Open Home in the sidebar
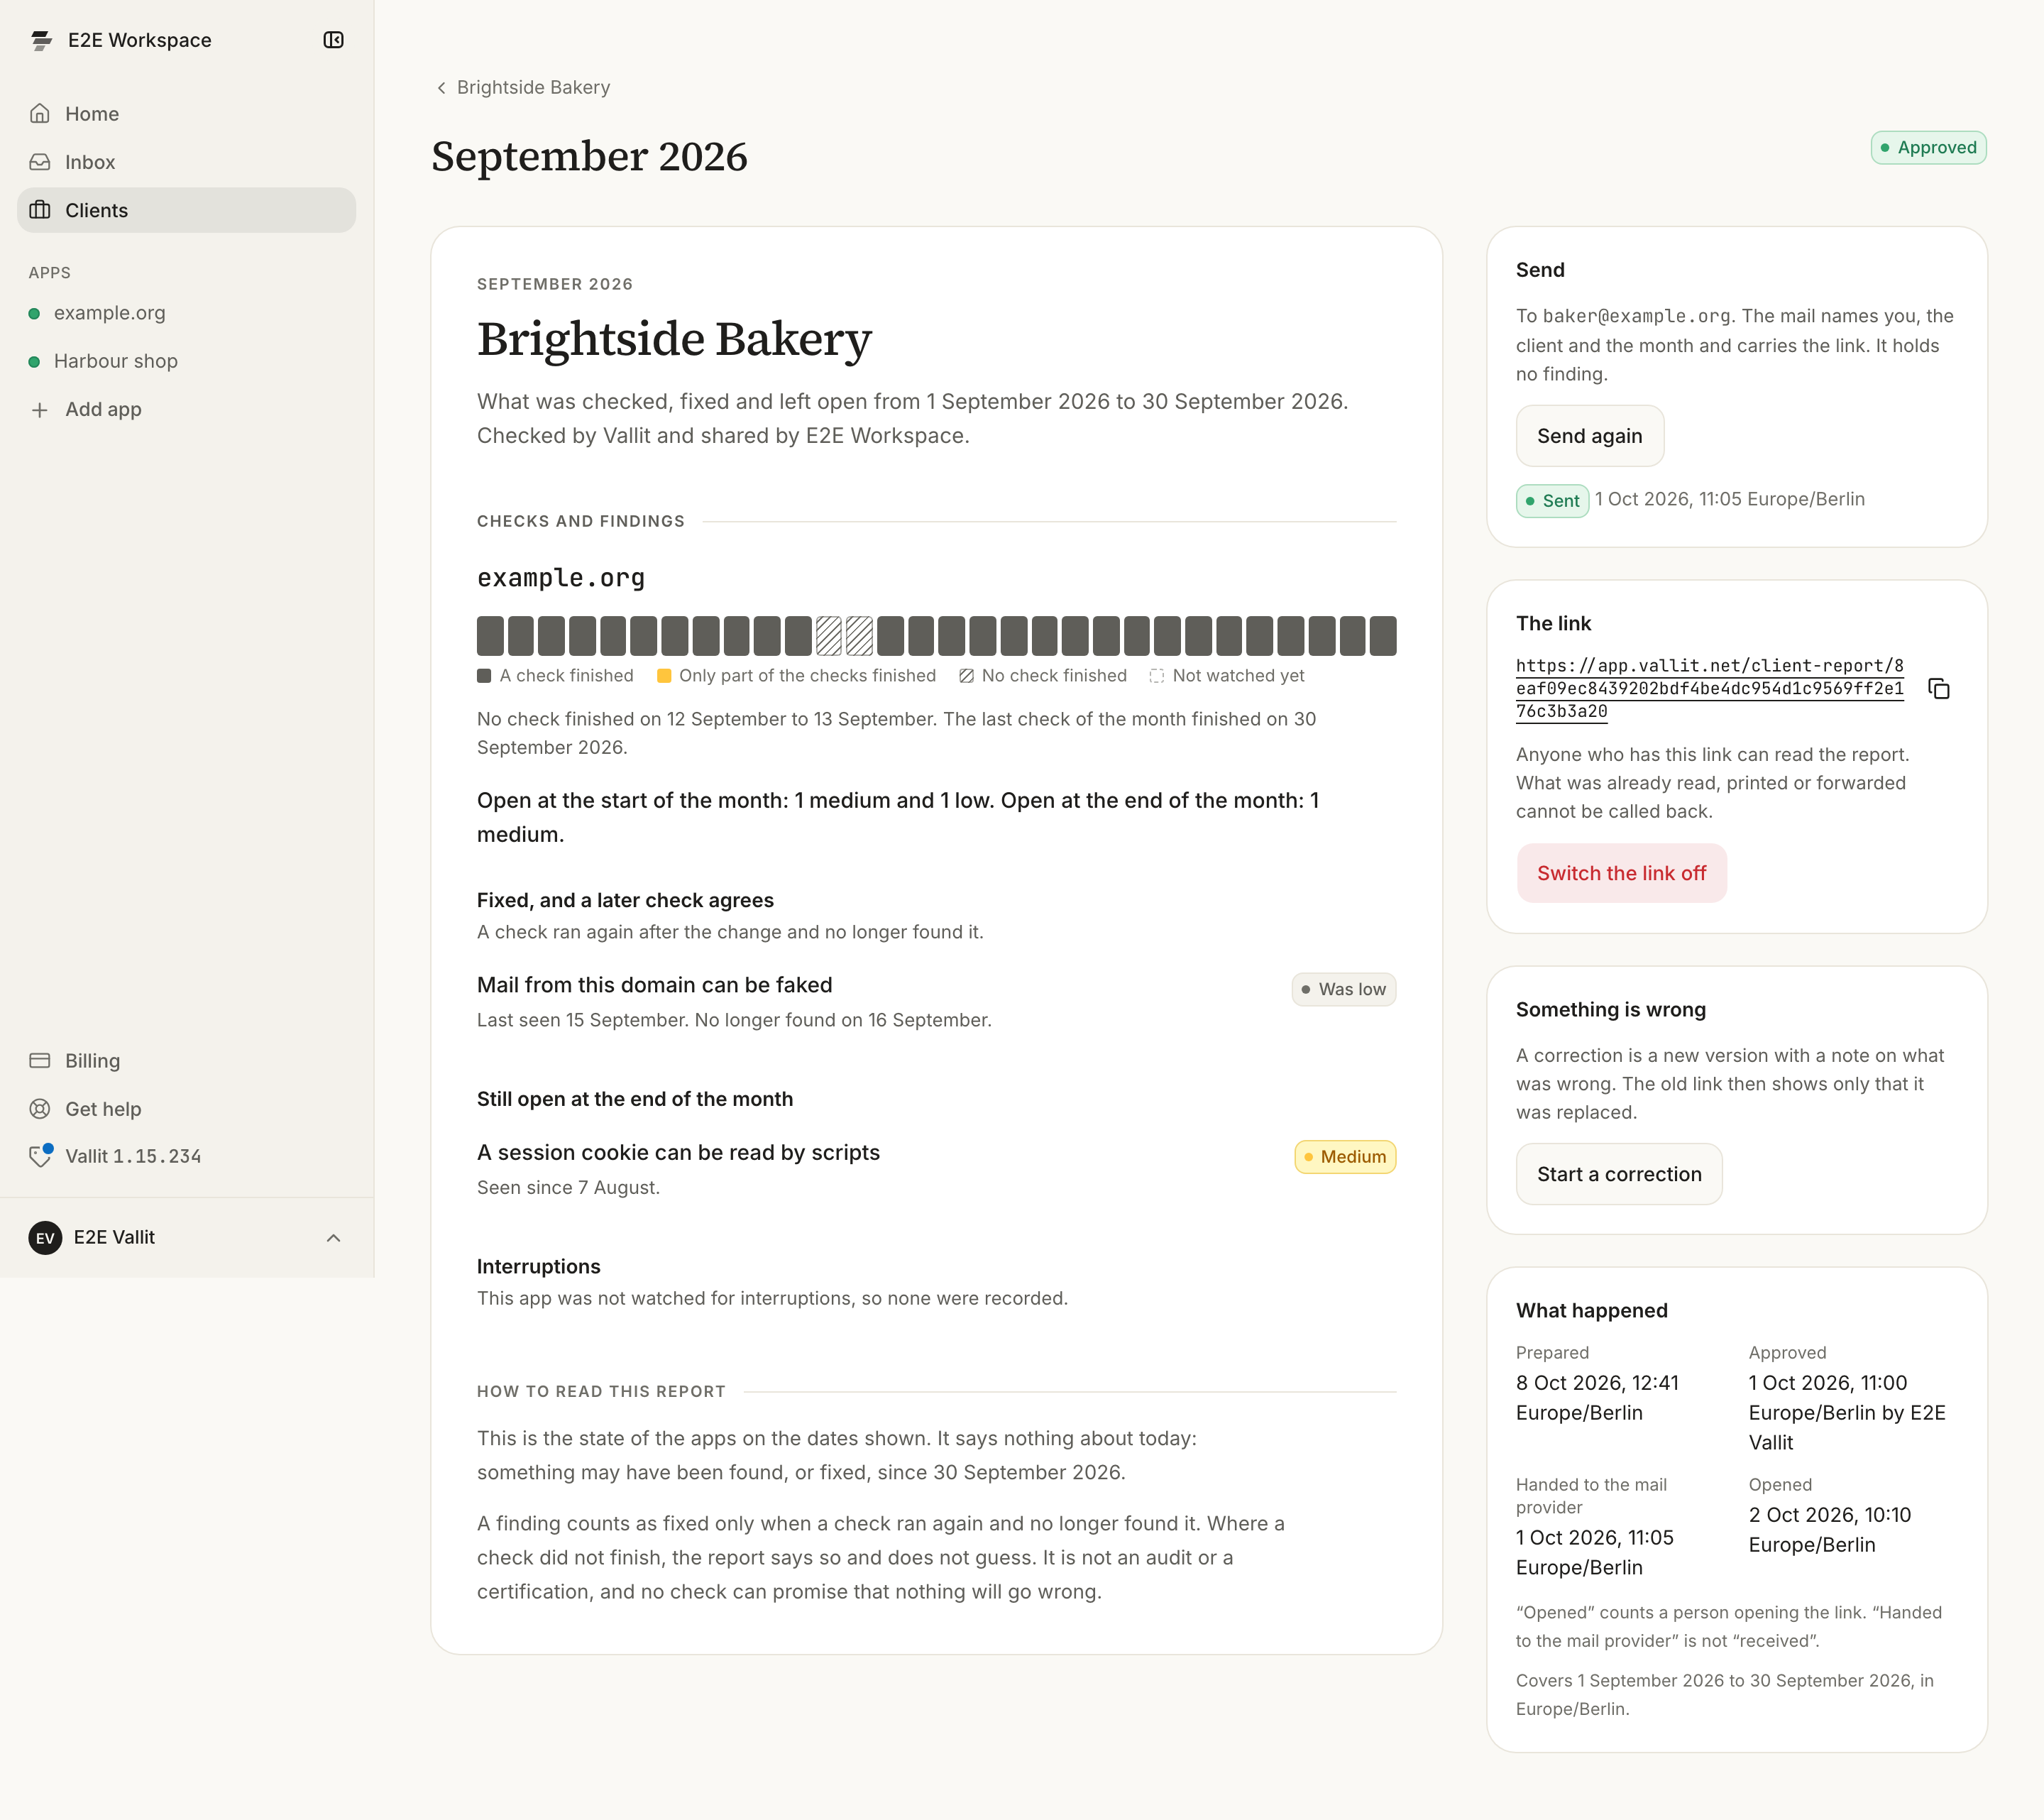This screenshot has width=2044, height=1820. coord(186,114)
